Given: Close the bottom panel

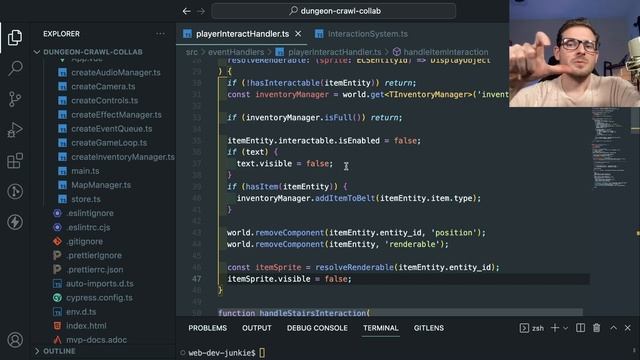Looking at the screenshot, I should click(628, 328).
